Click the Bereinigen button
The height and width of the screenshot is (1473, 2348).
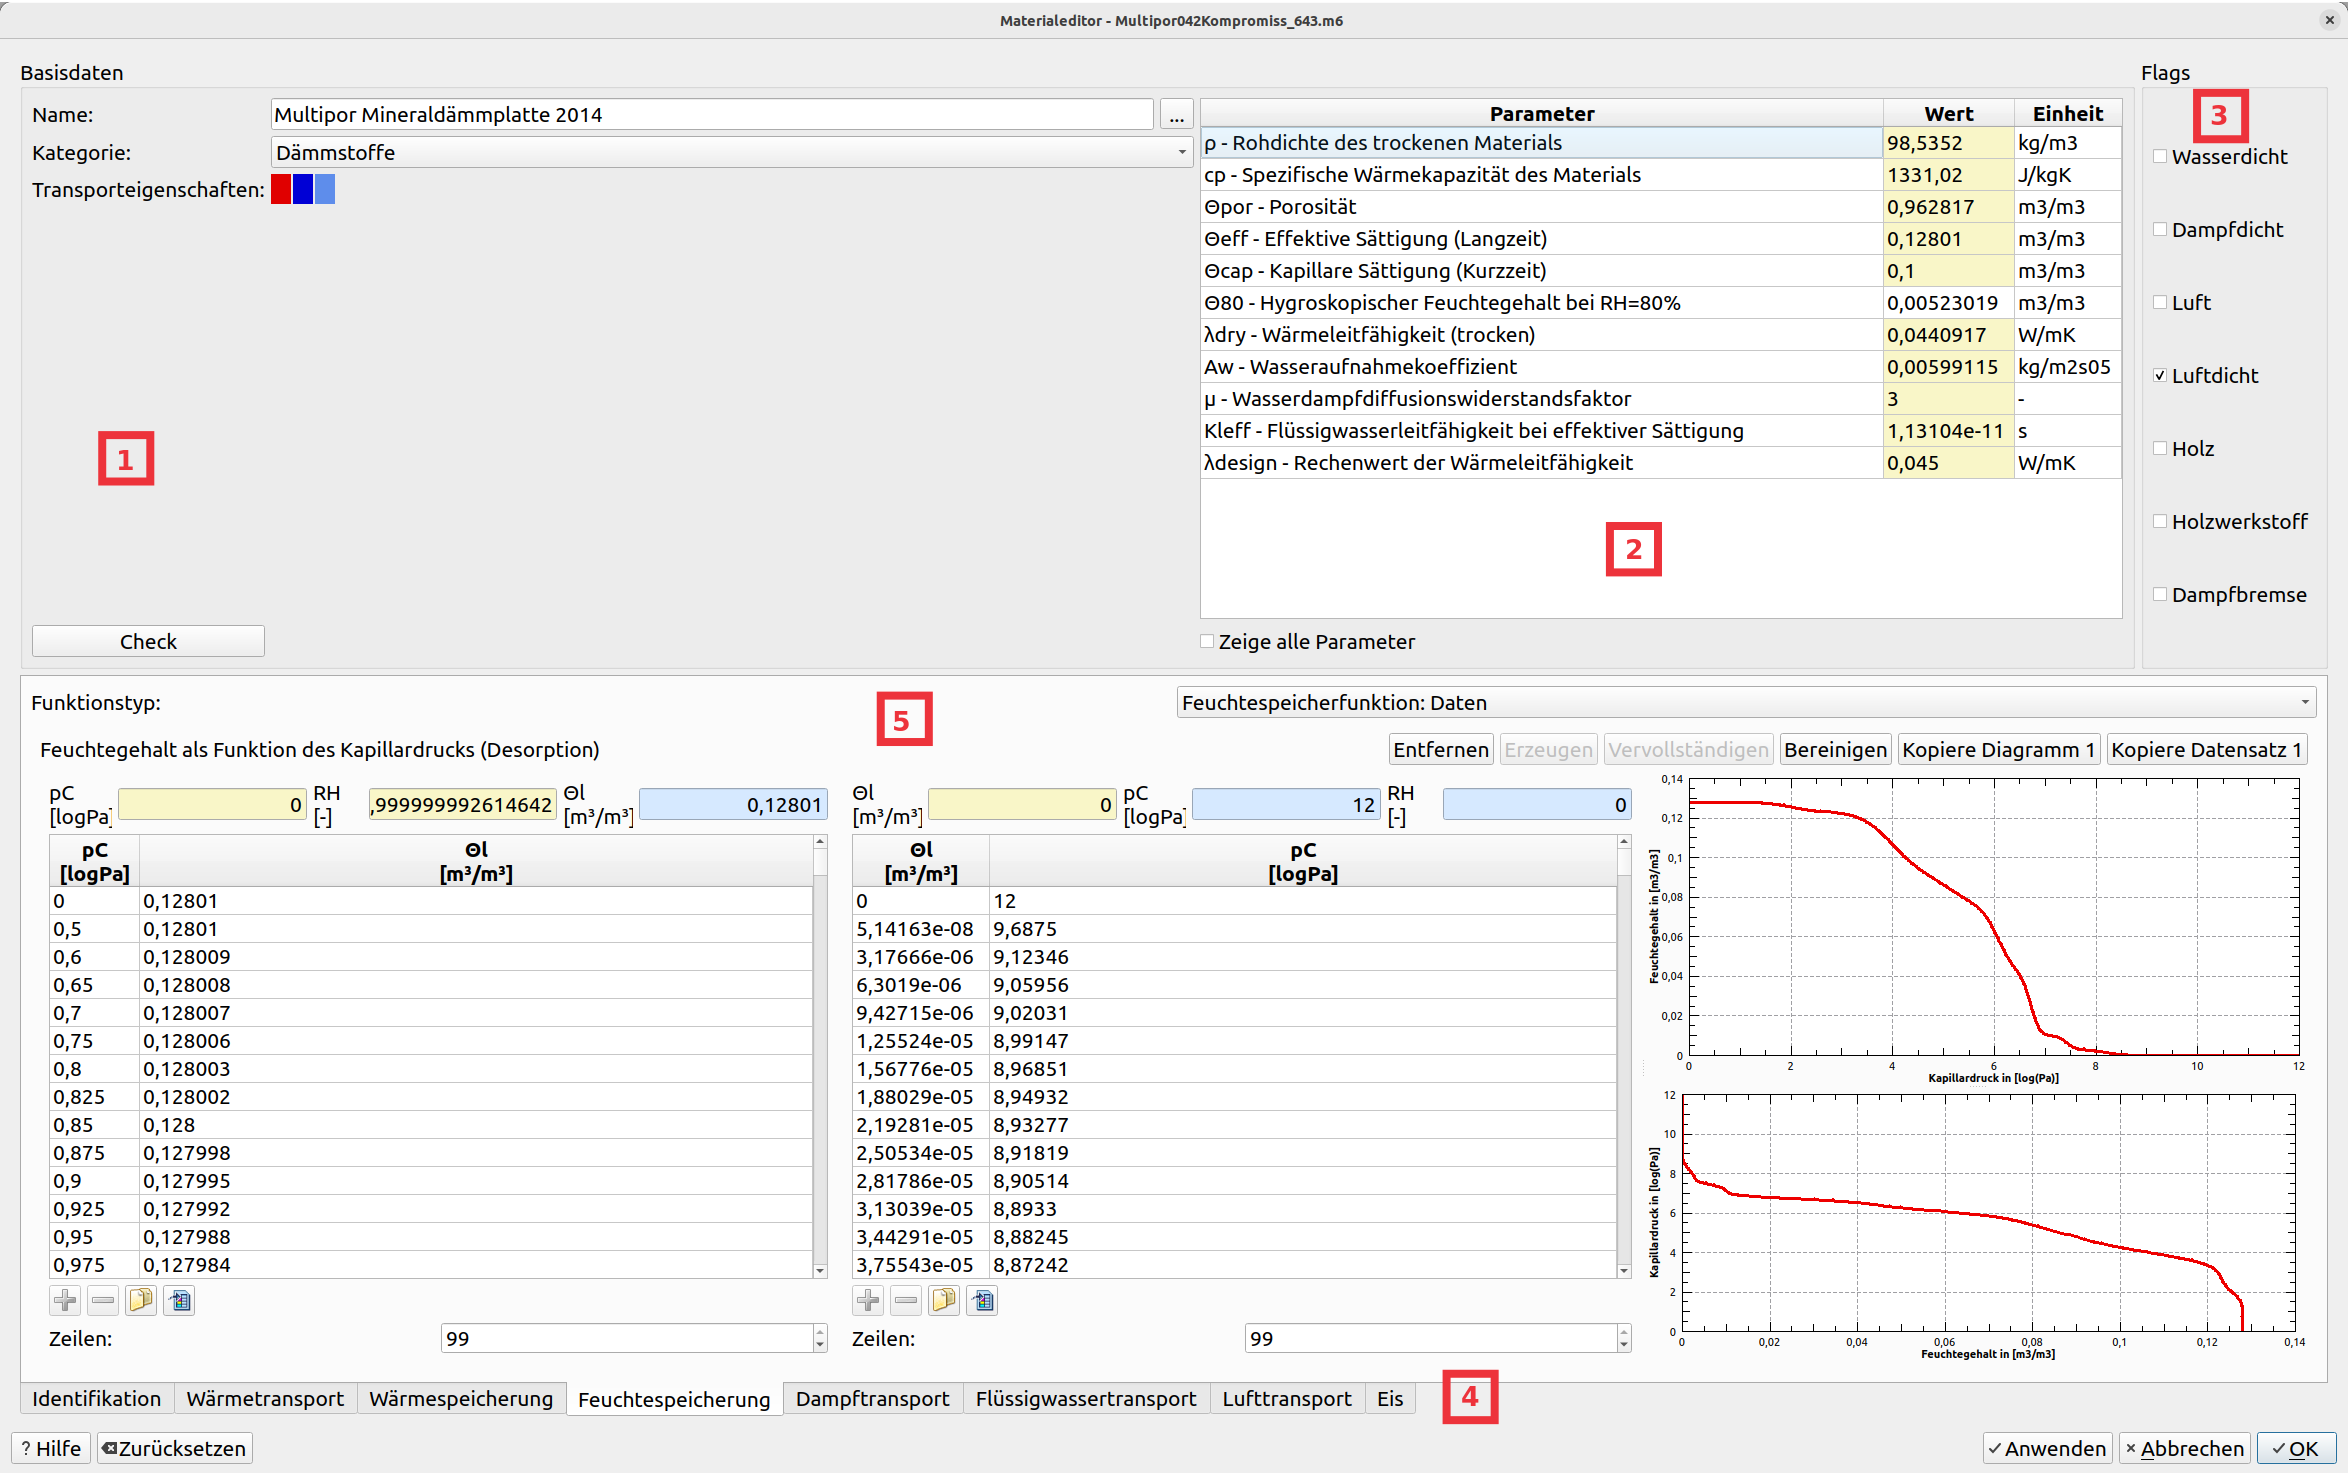click(x=1835, y=750)
